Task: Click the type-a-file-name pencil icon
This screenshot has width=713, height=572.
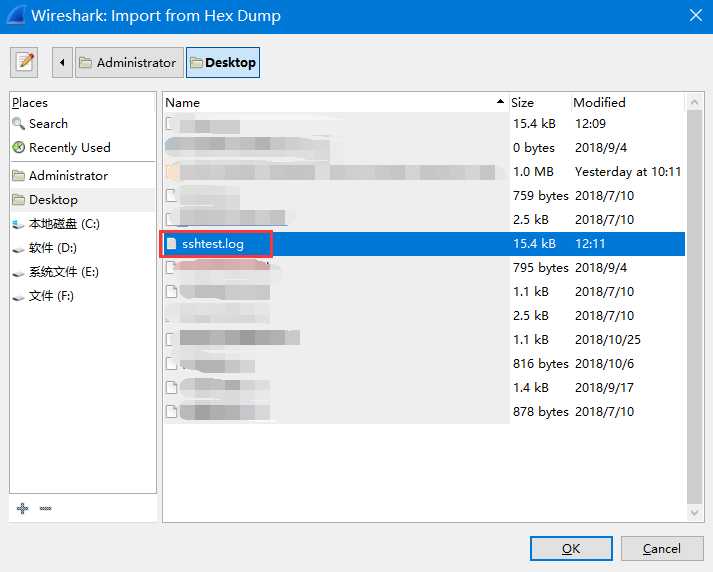Action: click(x=24, y=62)
